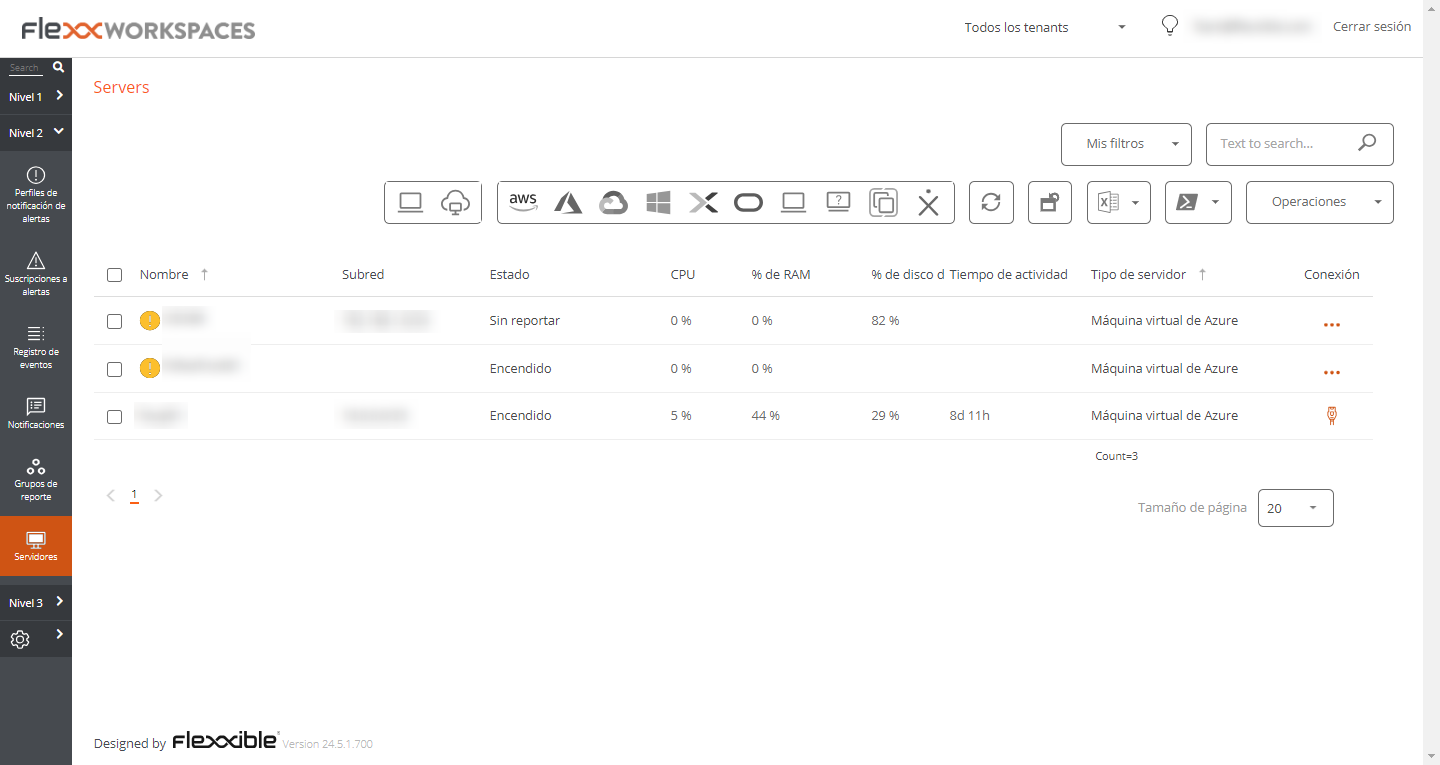Image resolution: width=1440 pixels, height=765 pixels.
Task: Refresh the servers list
Action: (x=991, y=202)
